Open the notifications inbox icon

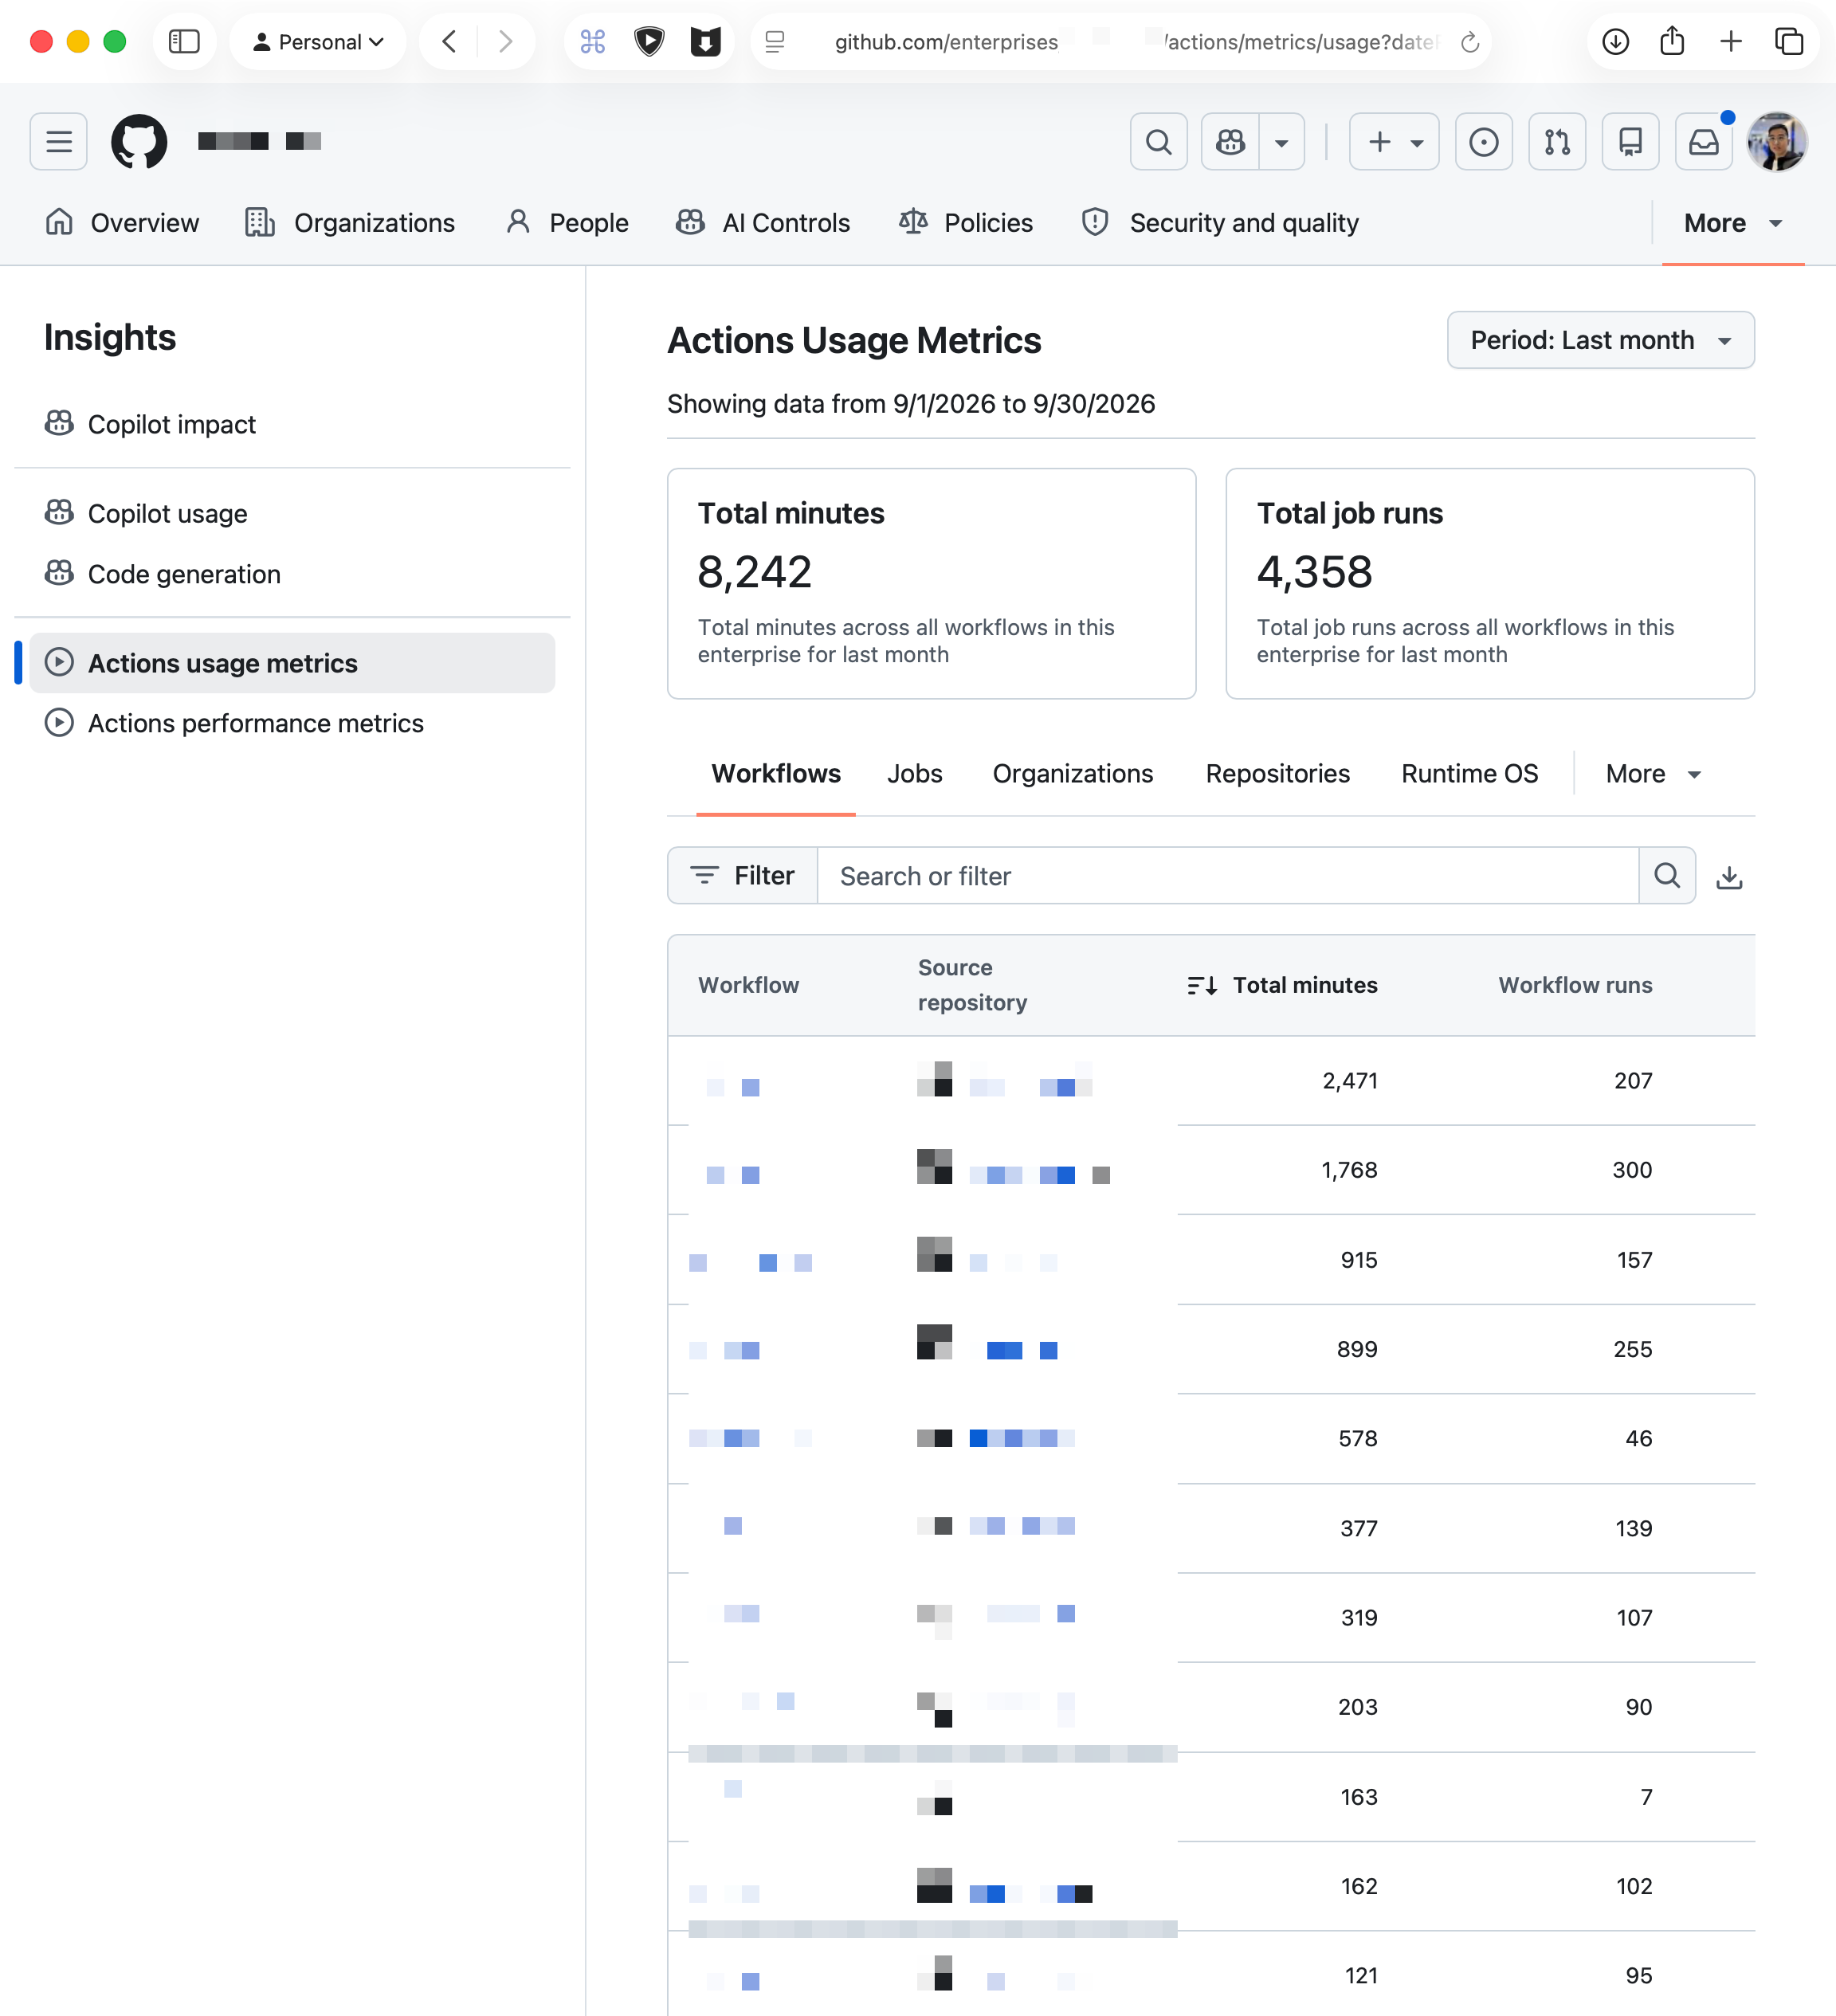tap(1703, 142)
